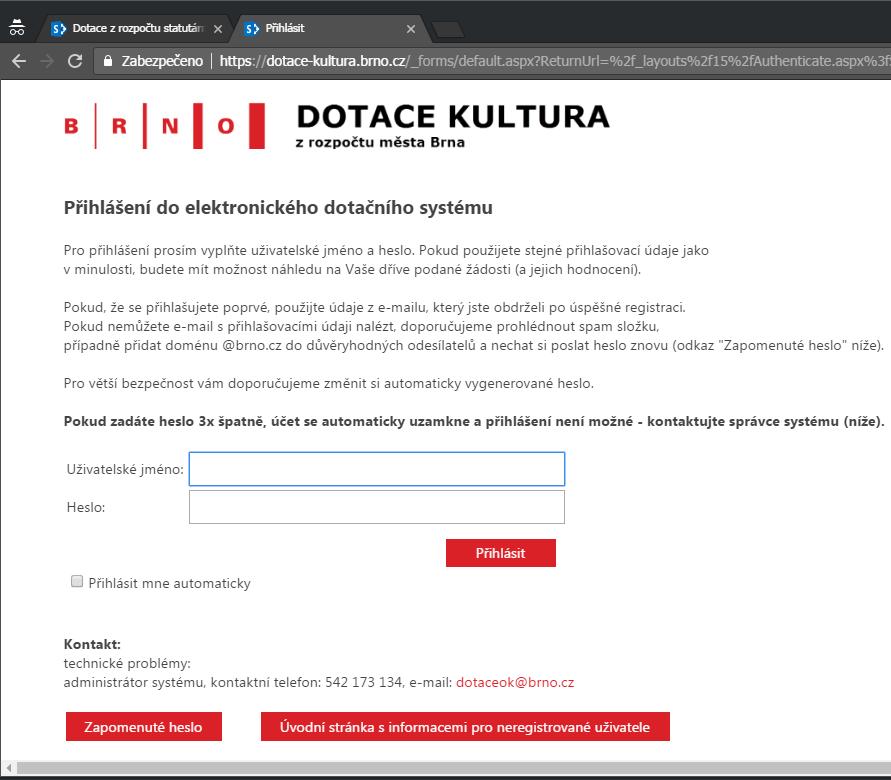Click the SharePoint favicon on Přihlásit tab

point(252,28)
